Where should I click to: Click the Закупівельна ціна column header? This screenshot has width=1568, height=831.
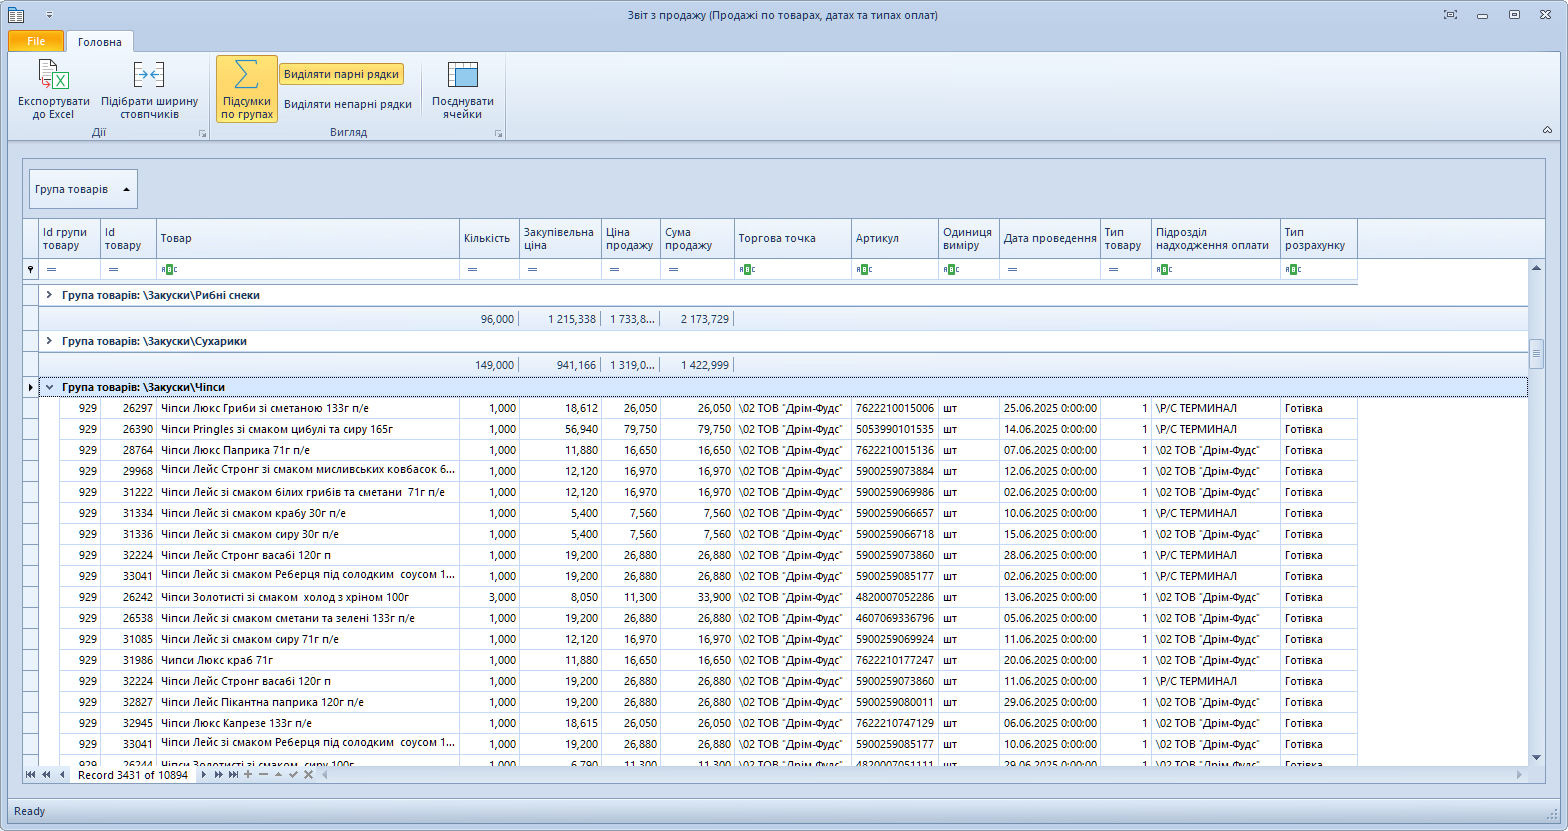click(x=560, y=238)
